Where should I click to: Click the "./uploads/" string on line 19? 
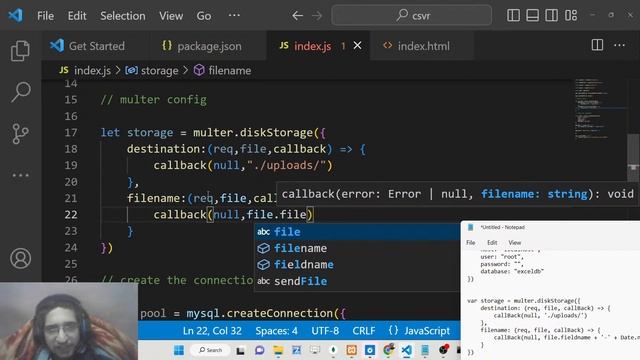pyautogui.click(x=286, y=165)
